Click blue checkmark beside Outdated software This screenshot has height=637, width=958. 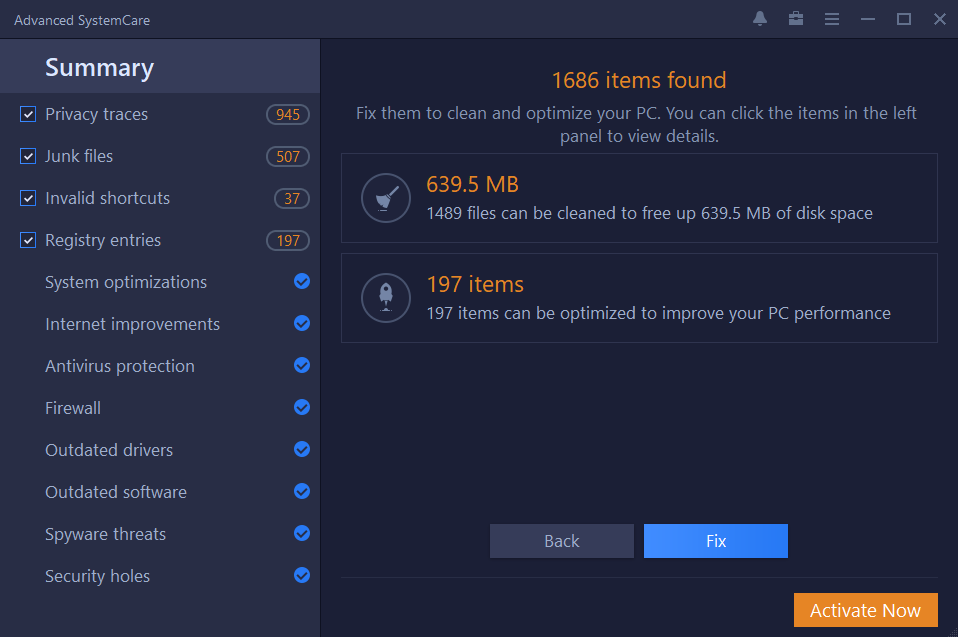click(302, 492)
